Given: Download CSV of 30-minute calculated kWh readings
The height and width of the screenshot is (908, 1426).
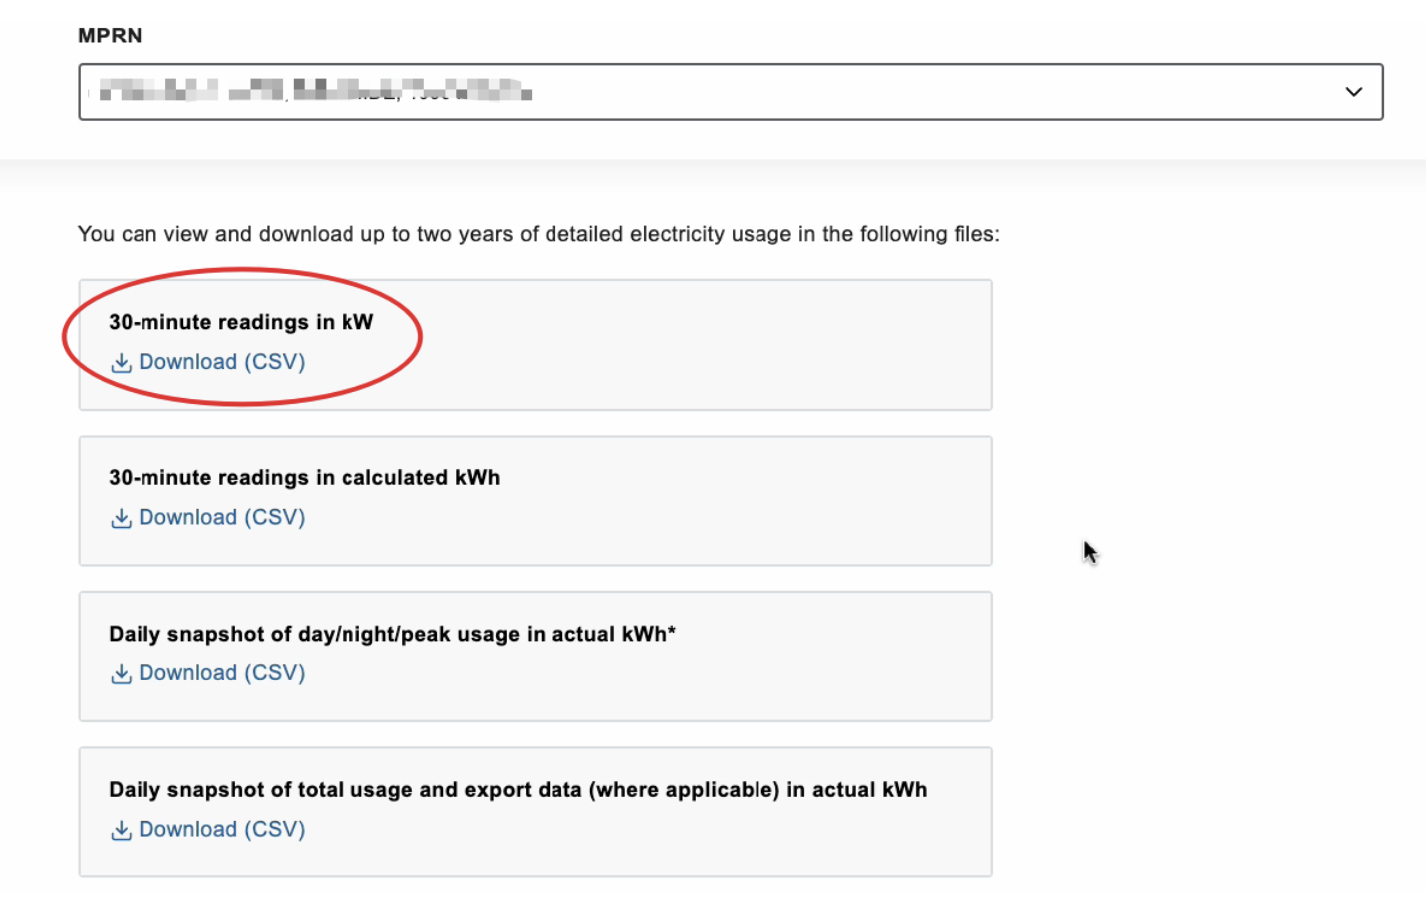Looking at the screenshot, I should [x=221, y=517].
